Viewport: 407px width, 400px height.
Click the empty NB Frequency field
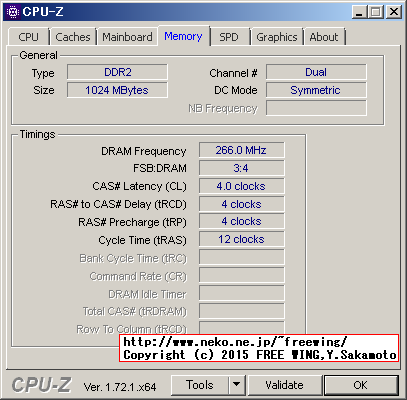pos(316,108)
